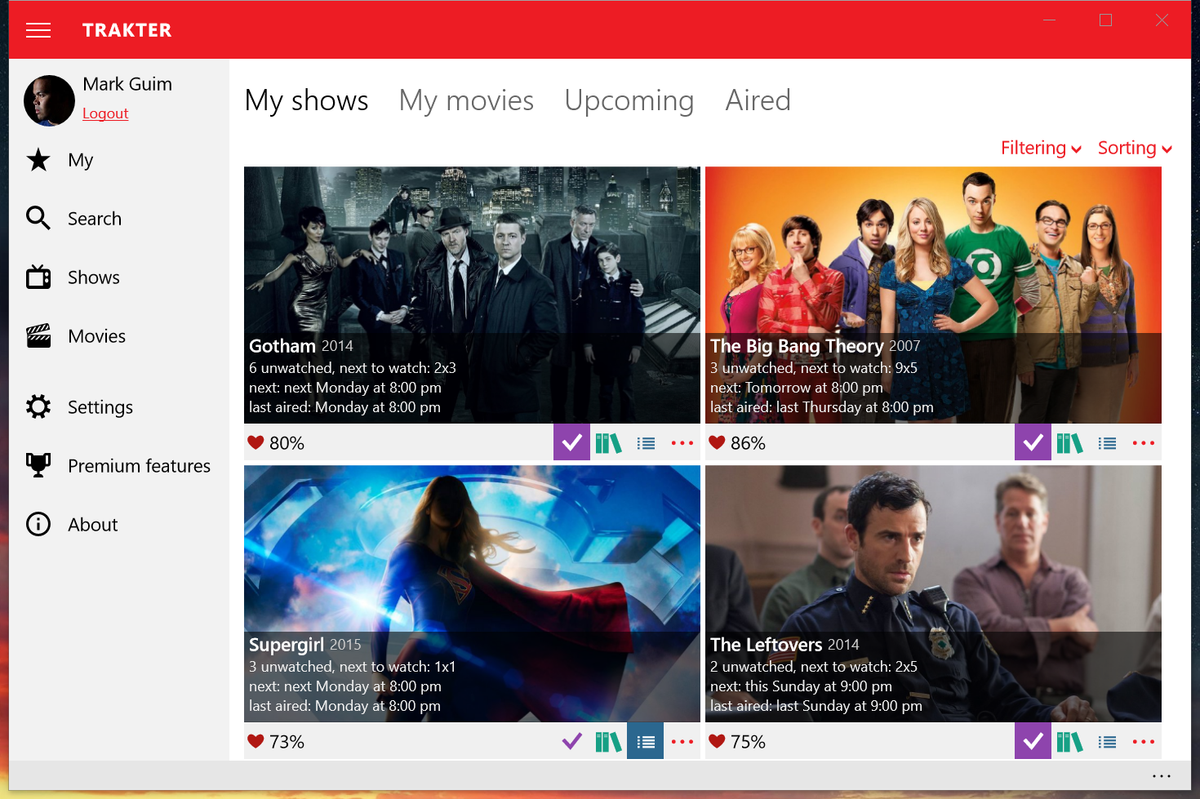The width and height of the screenshot is (1200, 799).
Task: Click Gotham's collection books icon
Action: click(x=608, y=443)
